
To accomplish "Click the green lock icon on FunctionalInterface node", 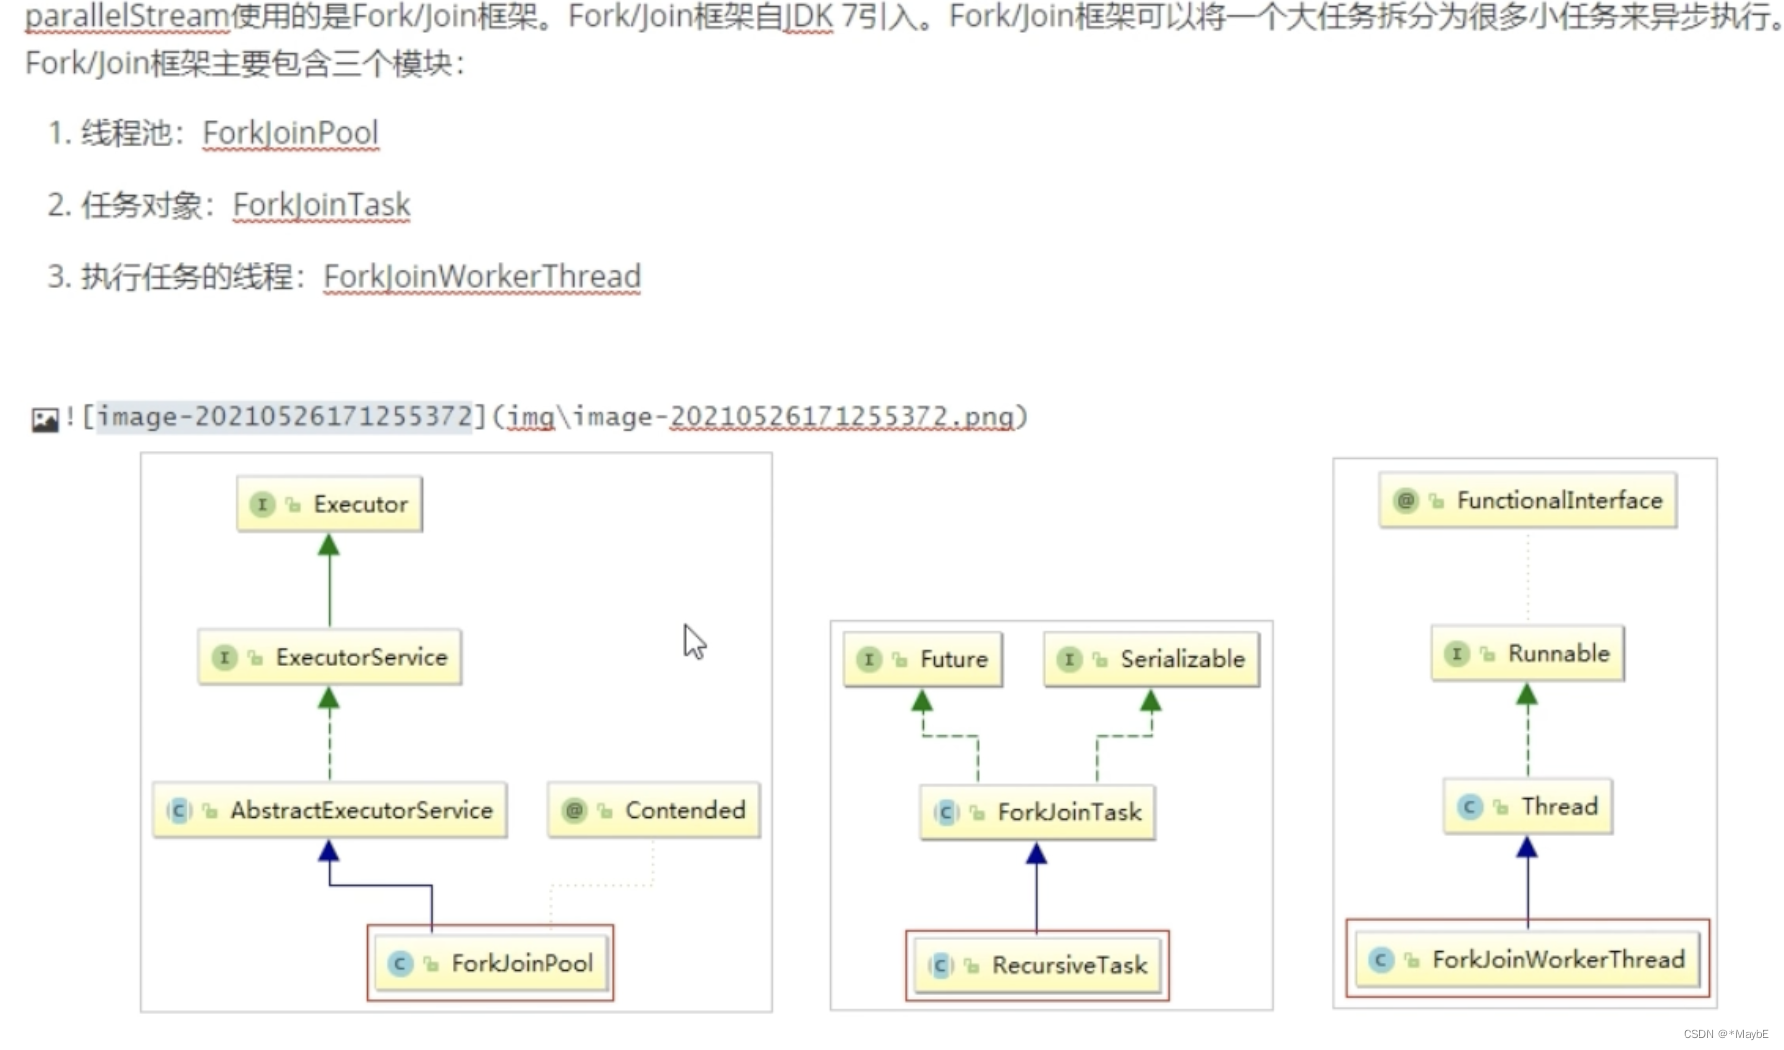I will [1436, 501].
